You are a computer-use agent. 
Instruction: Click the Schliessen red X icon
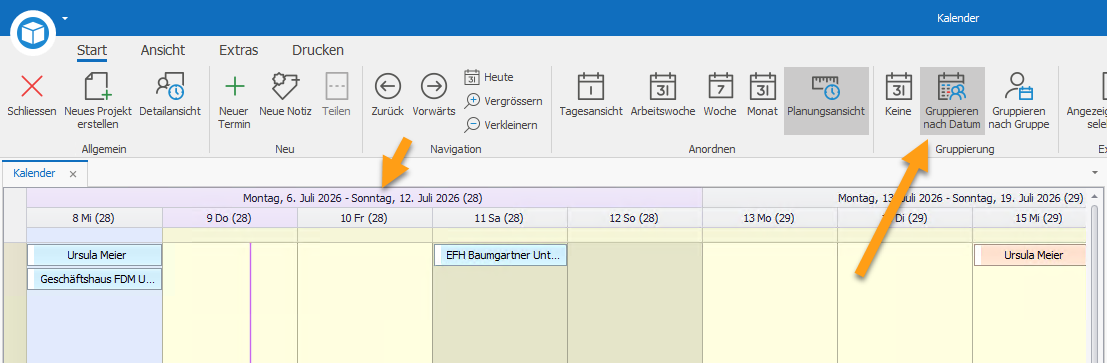[32, 86]
